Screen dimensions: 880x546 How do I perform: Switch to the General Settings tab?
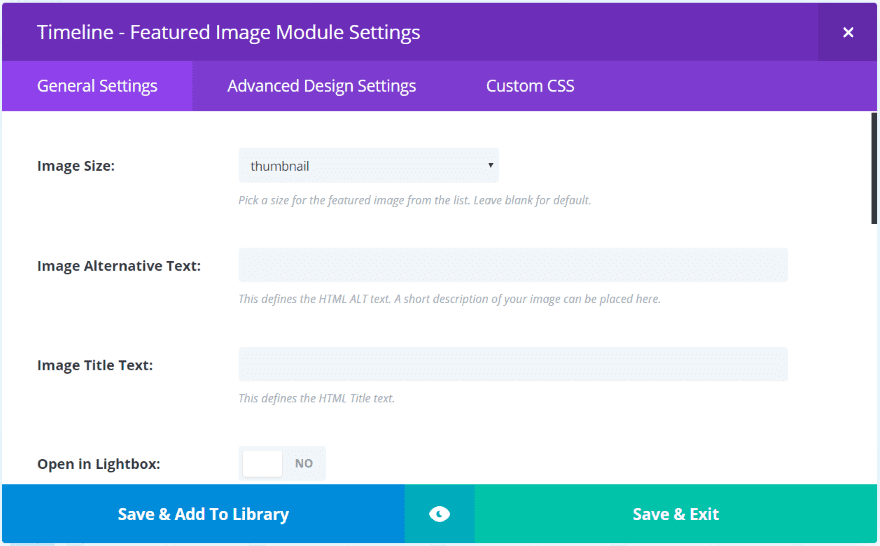click(97, 86)
